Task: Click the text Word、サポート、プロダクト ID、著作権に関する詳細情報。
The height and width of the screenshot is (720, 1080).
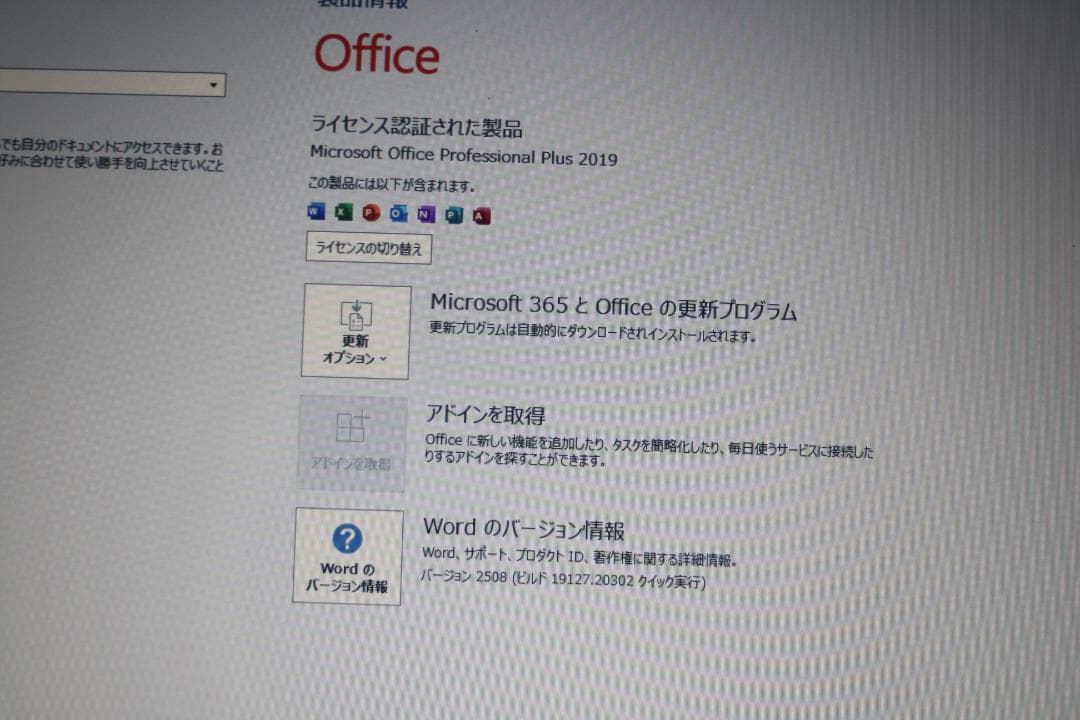Action: coord(579,556)
